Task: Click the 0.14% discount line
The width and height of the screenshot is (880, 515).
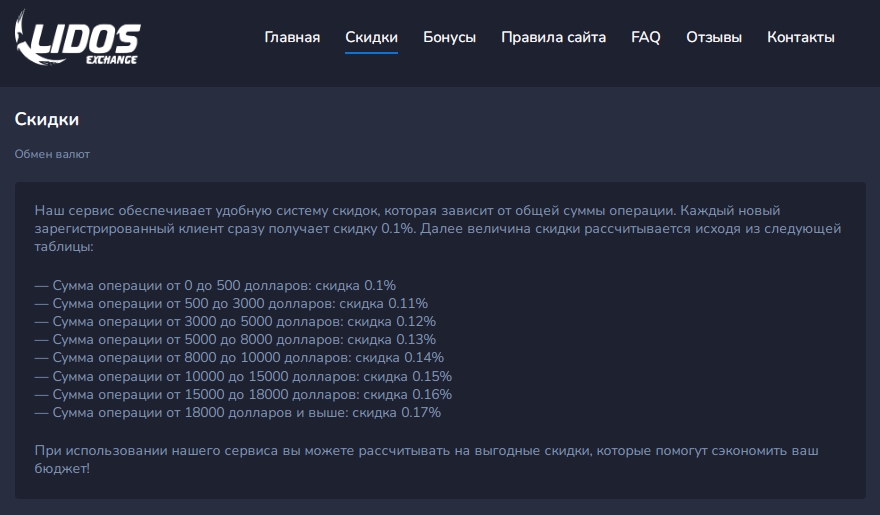Action: 239,357
